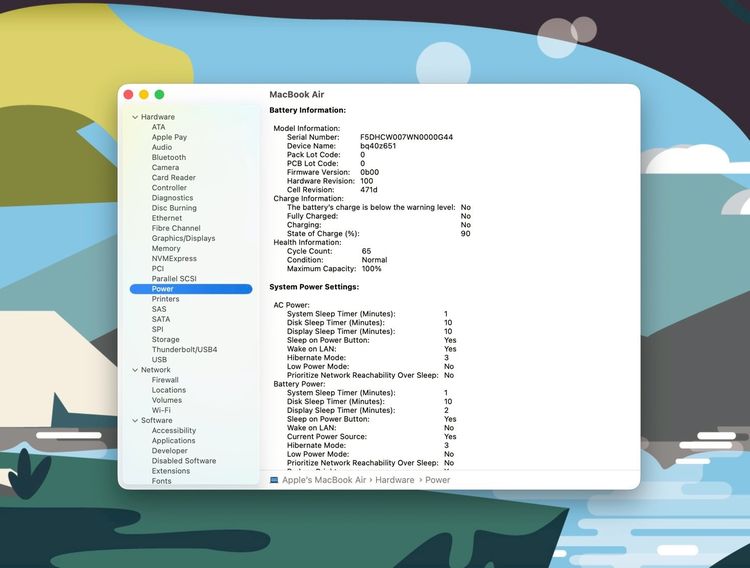Viewport: 750px width, 568px height.
Task: Select USB in the sidebar
Action: pyautogui.click(x=159, y=360)
